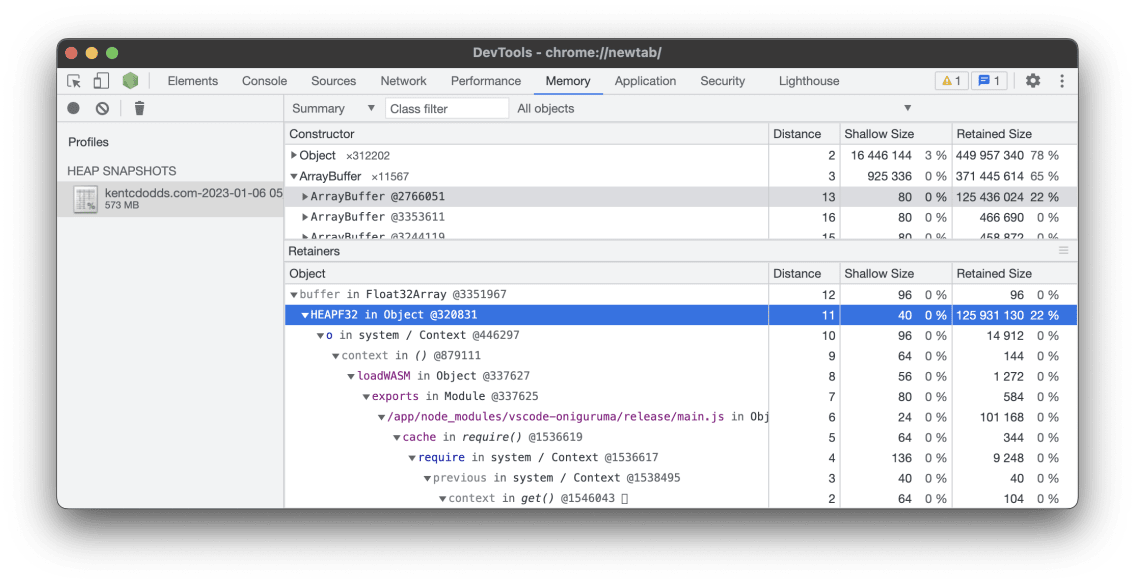The width and height of the screenshot is (1135, 584).
Task: Toggle the device toolbar icon
Action: click(x=101, y=81)
